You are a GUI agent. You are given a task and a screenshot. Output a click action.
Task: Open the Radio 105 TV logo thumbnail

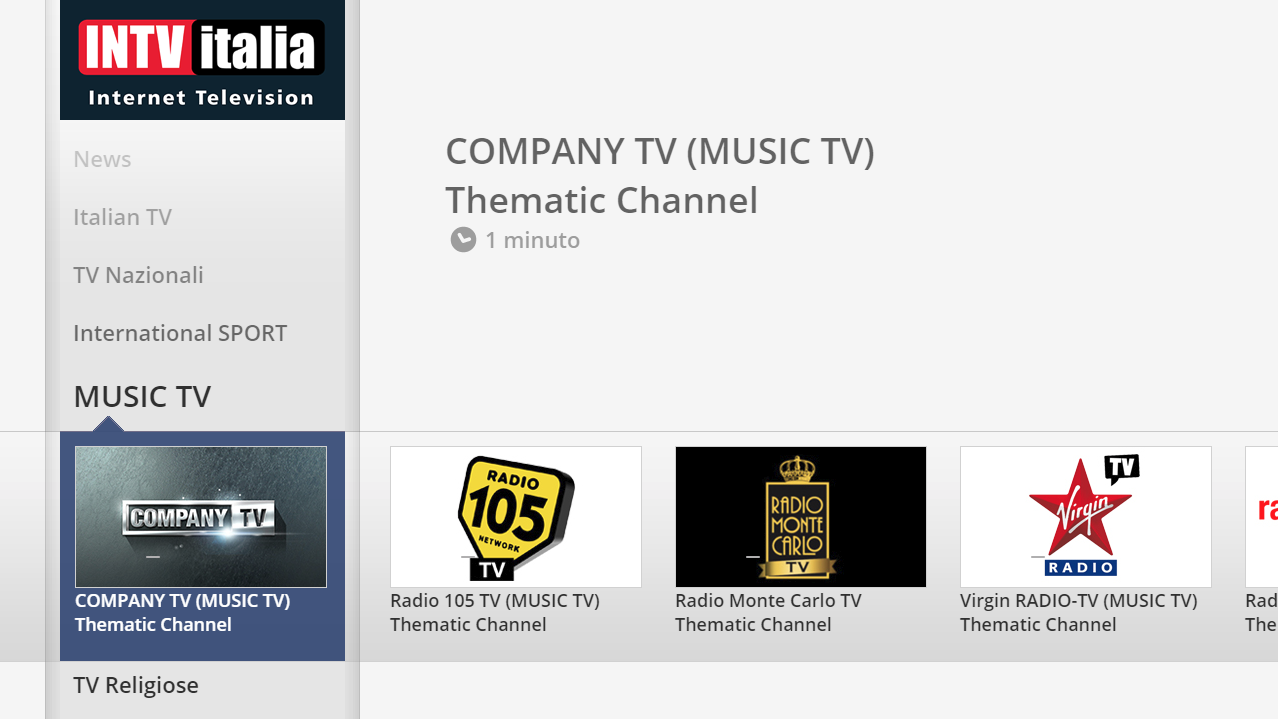516,517
